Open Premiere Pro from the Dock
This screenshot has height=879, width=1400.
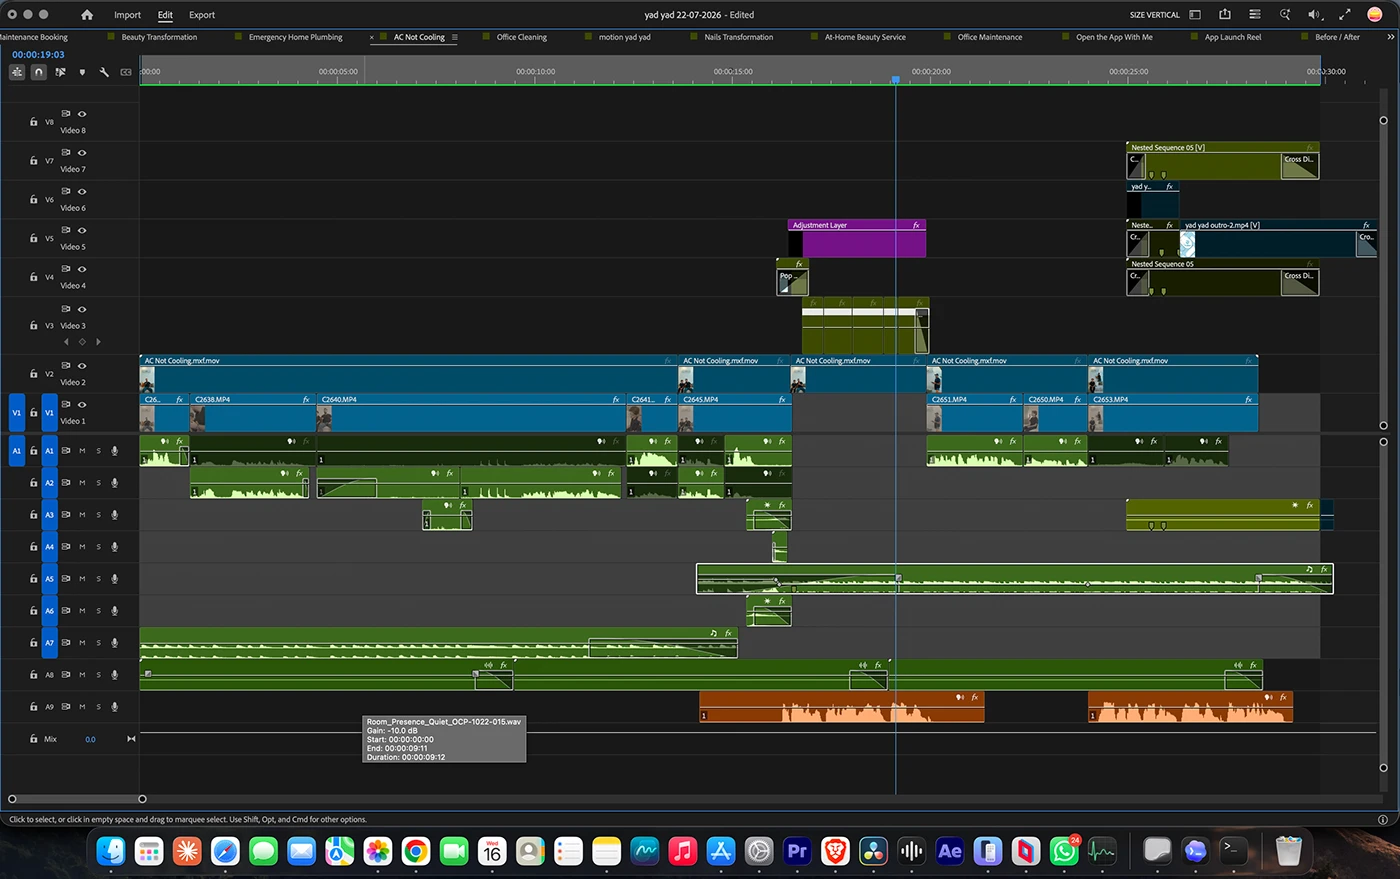click(x=797, y=851)
